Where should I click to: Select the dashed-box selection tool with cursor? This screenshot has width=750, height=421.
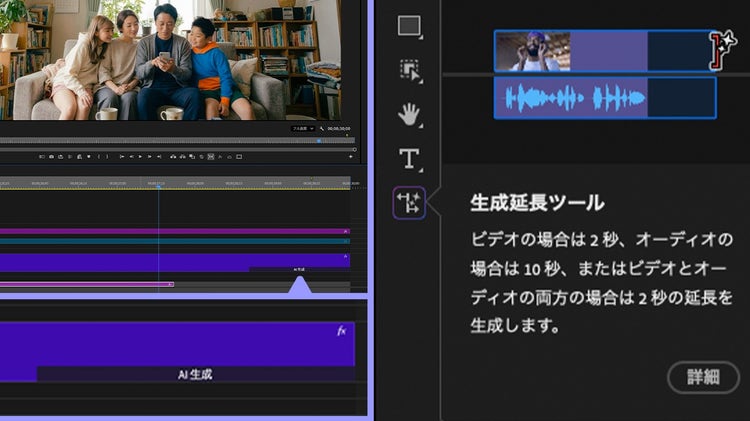(410, 71)
